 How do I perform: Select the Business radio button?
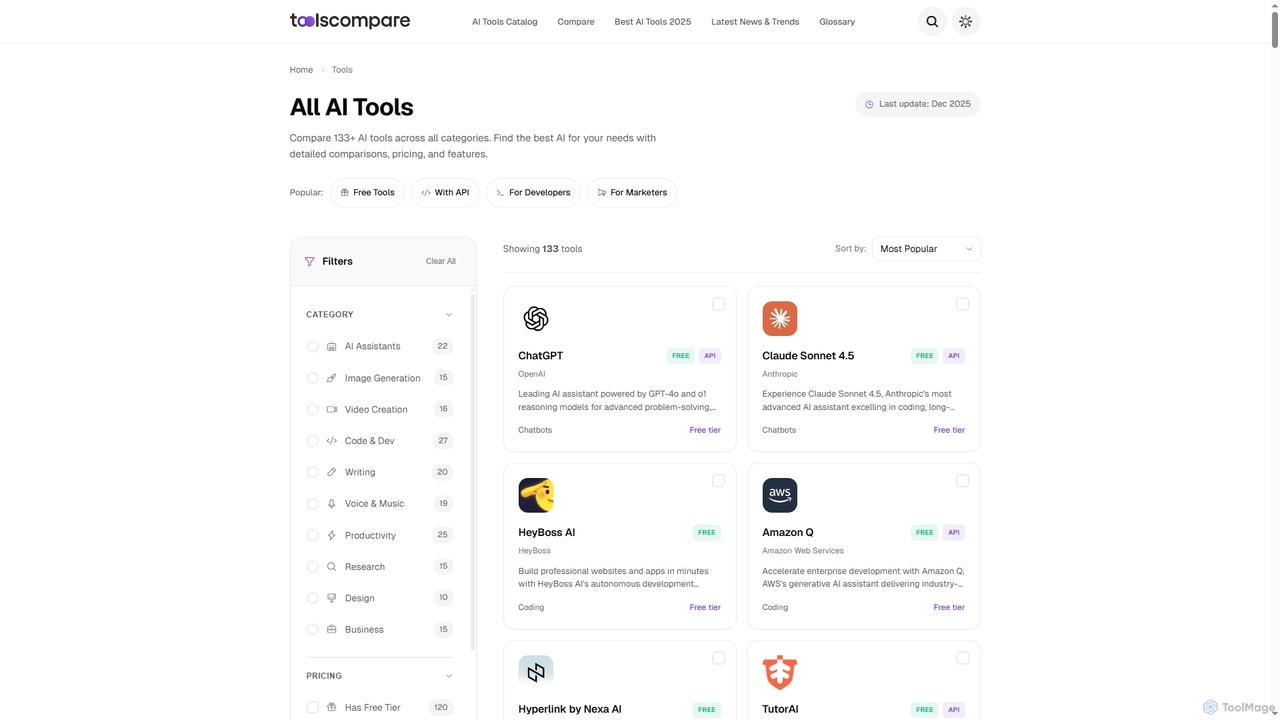pyautogui.click(x=312, y=630)
